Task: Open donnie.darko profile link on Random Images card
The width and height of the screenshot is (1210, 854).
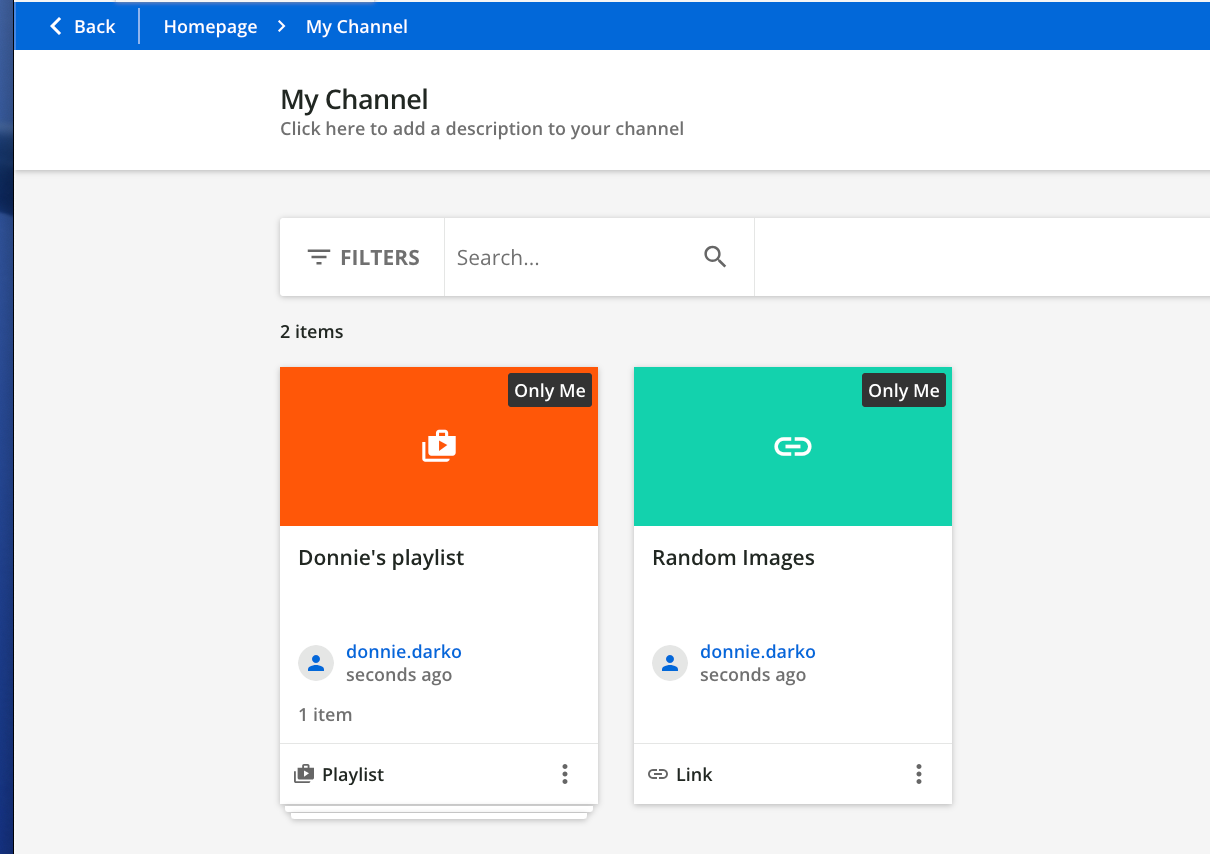Action: pos(758,651)
